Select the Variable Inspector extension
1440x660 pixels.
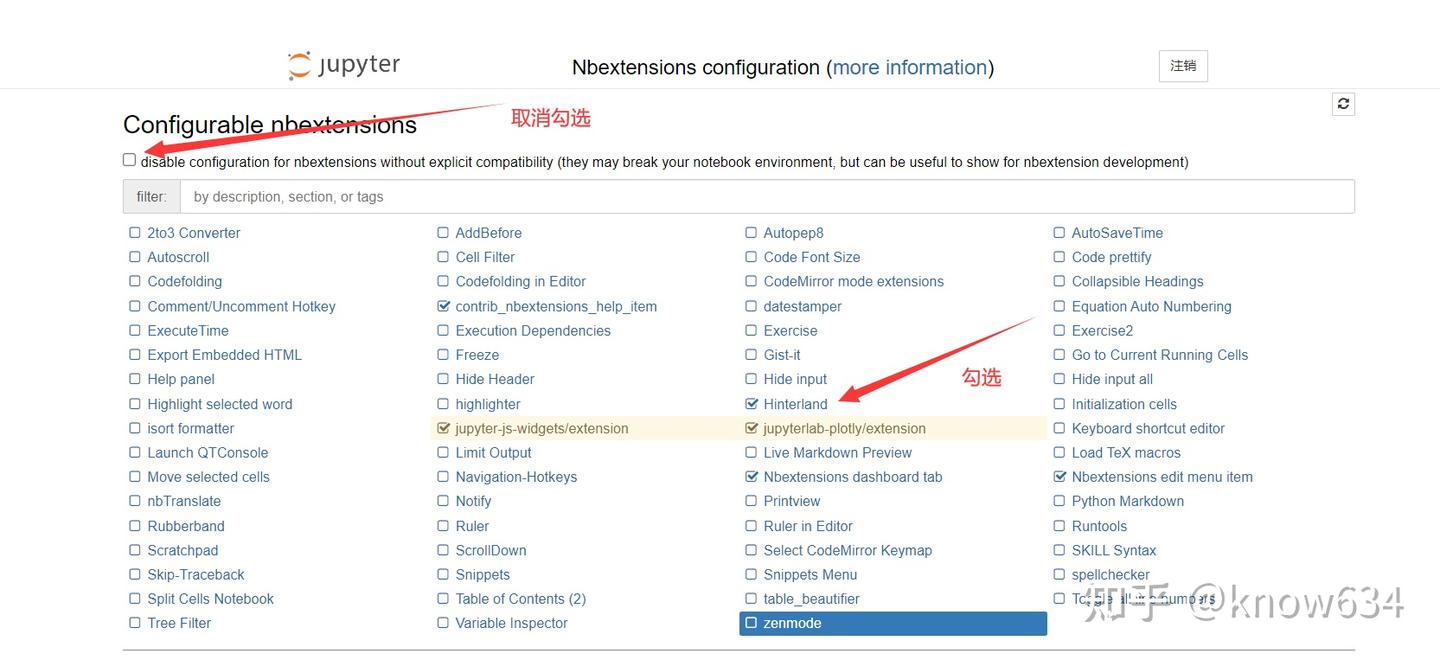(x=511, y=623)
